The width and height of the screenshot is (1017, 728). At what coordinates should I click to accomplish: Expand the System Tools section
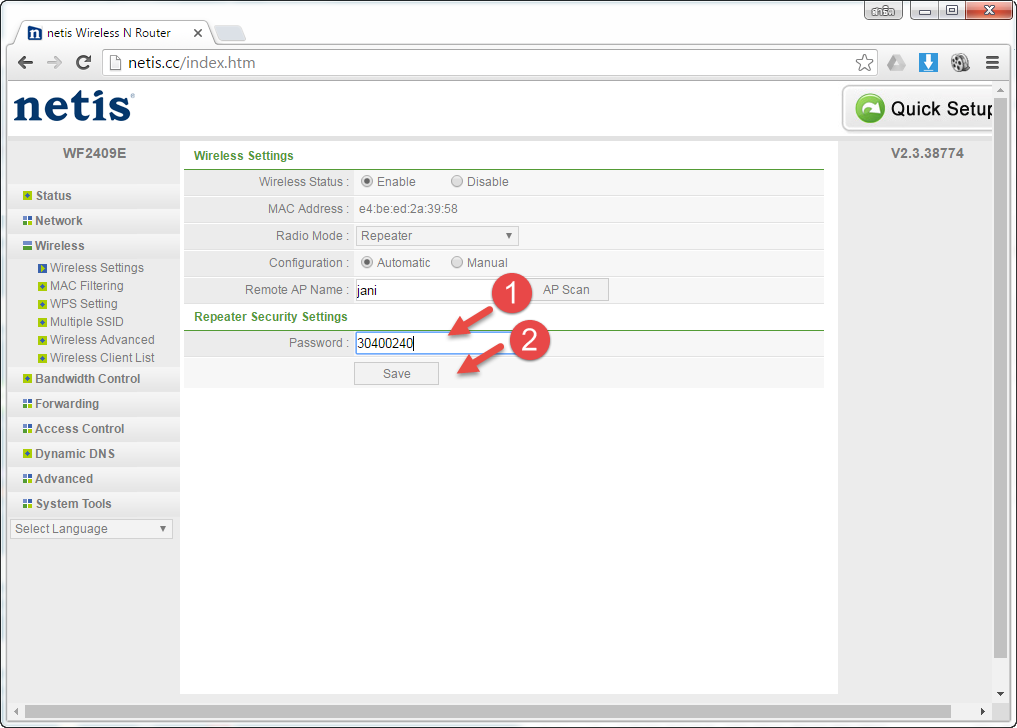click(73, 504)
